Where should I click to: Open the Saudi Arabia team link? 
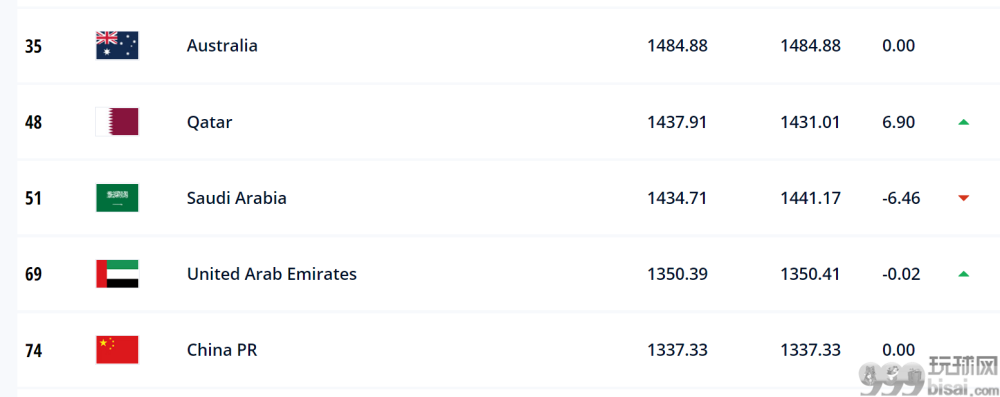pyautogui.click(x=237, y=198)
